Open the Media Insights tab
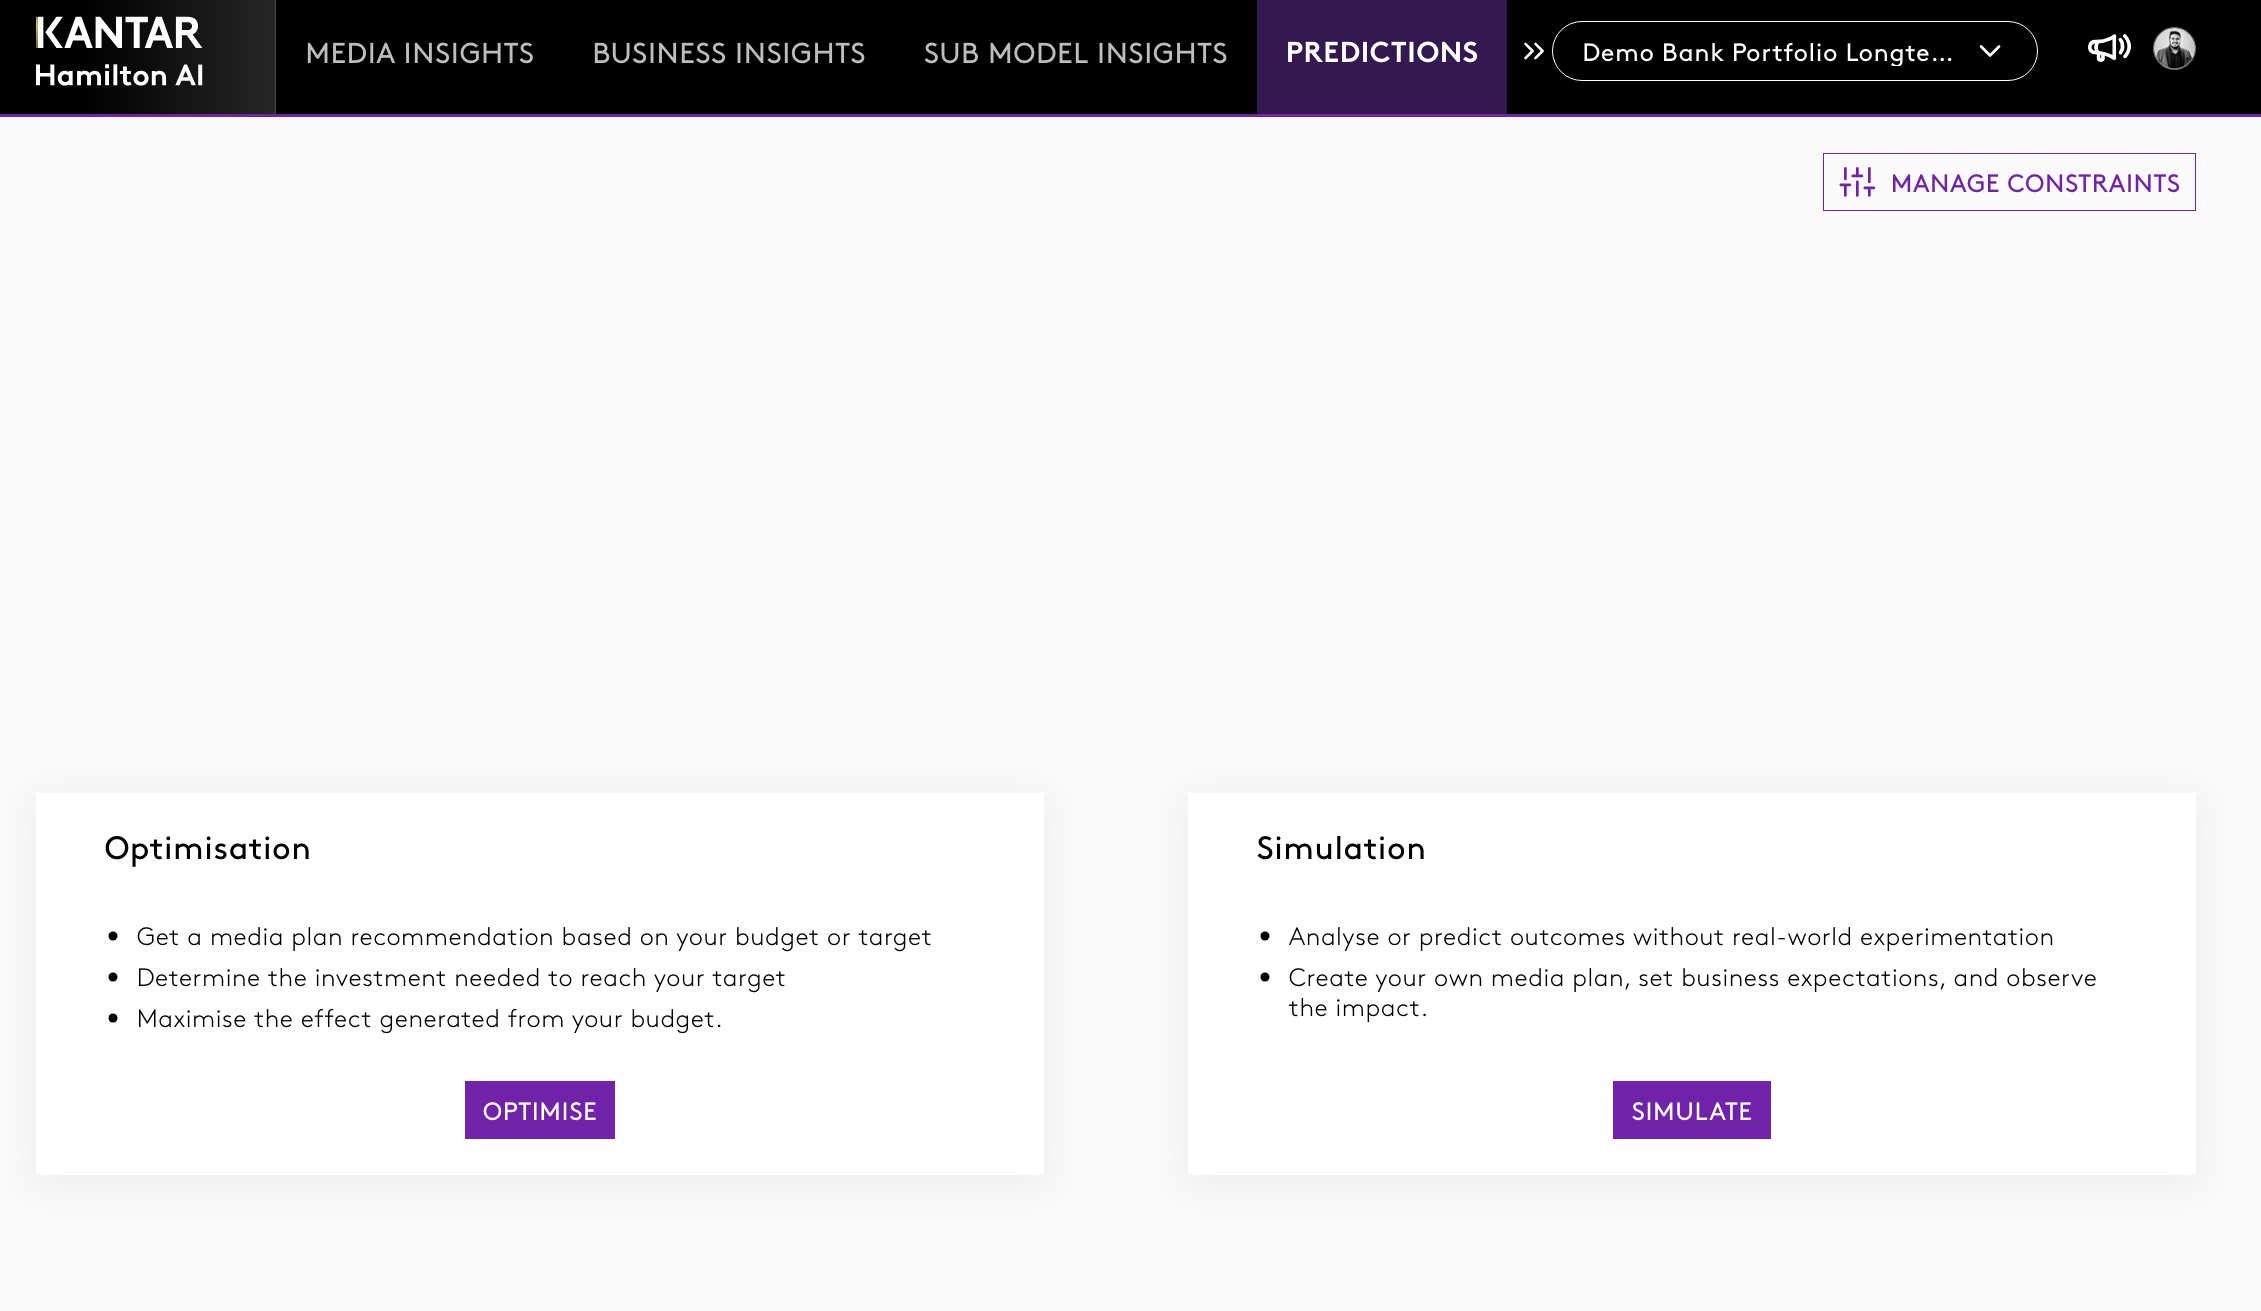The width and height of the screenshot is (2261, 1311). 419,53
